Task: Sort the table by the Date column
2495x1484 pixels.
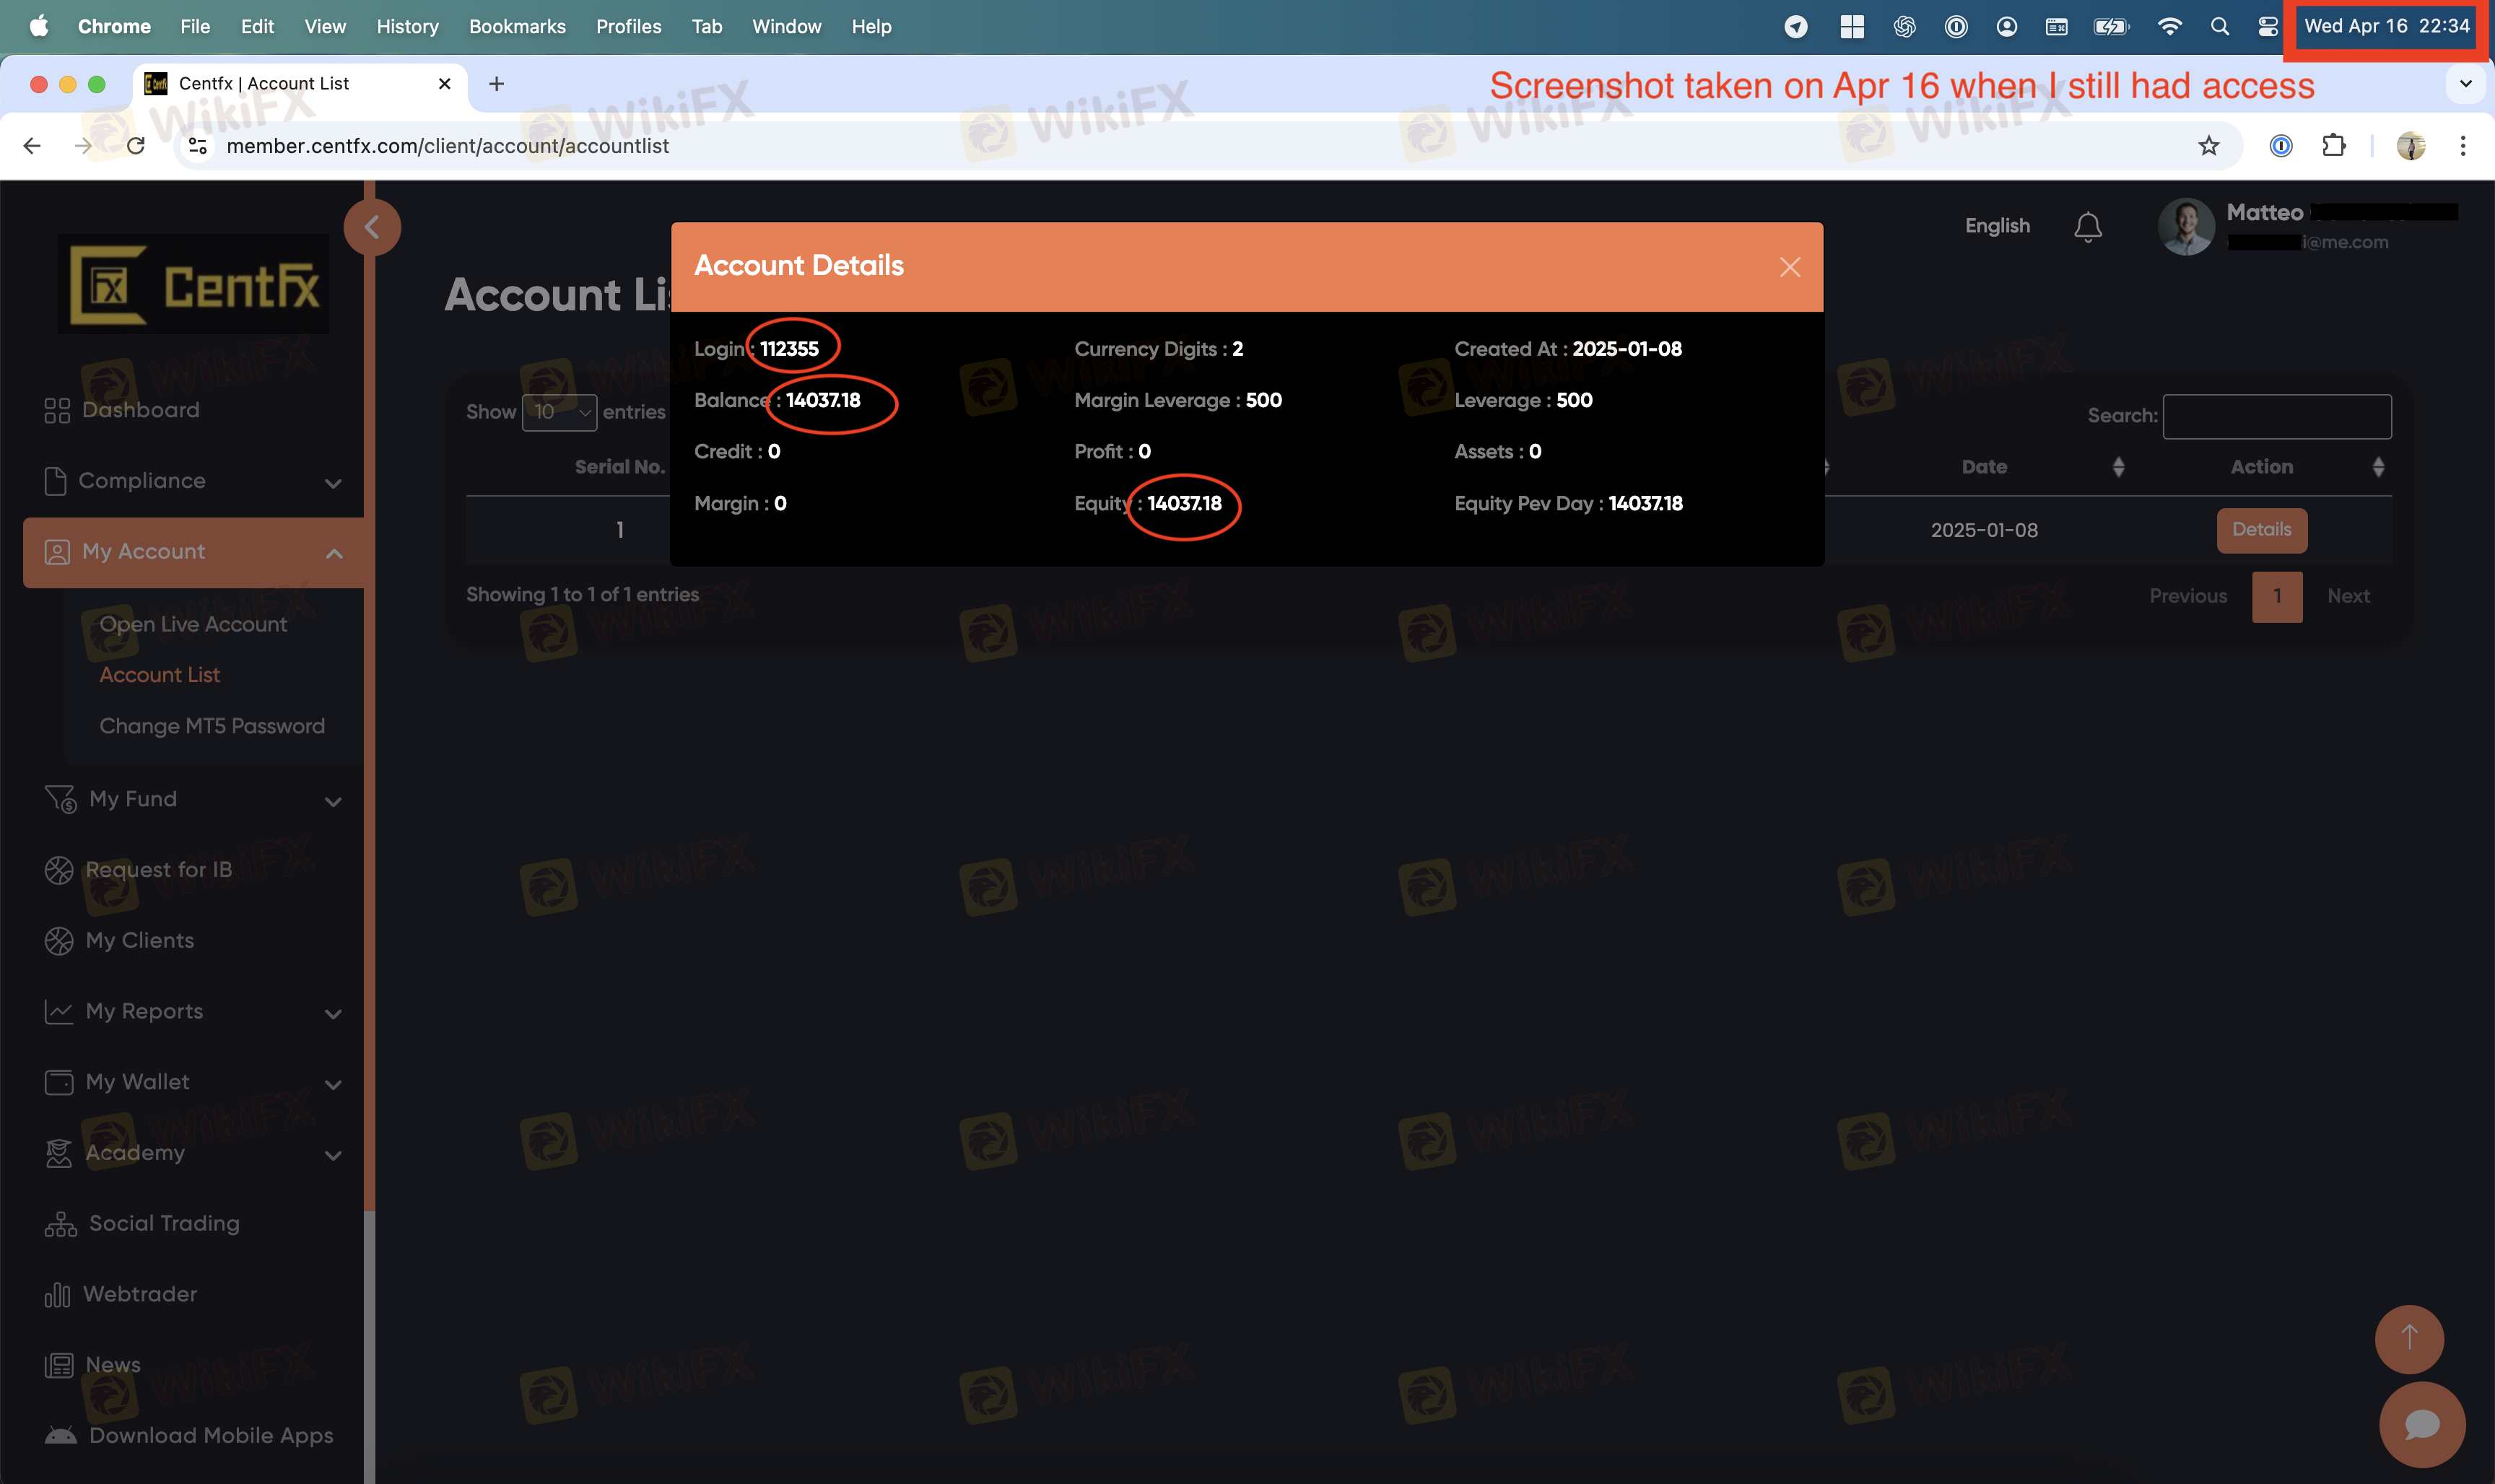Action: pos(1984,467)
